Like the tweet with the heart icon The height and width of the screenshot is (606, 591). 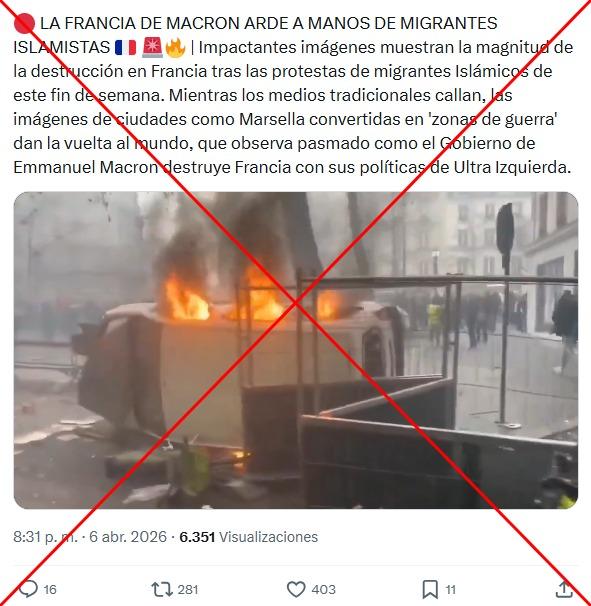coord(296,589)
